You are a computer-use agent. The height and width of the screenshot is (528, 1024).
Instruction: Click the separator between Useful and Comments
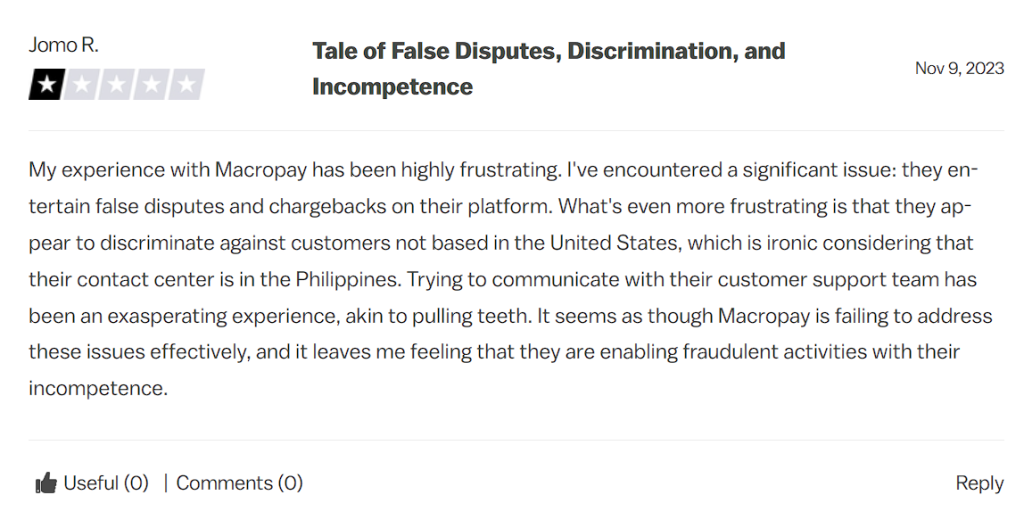click(165, 483)
